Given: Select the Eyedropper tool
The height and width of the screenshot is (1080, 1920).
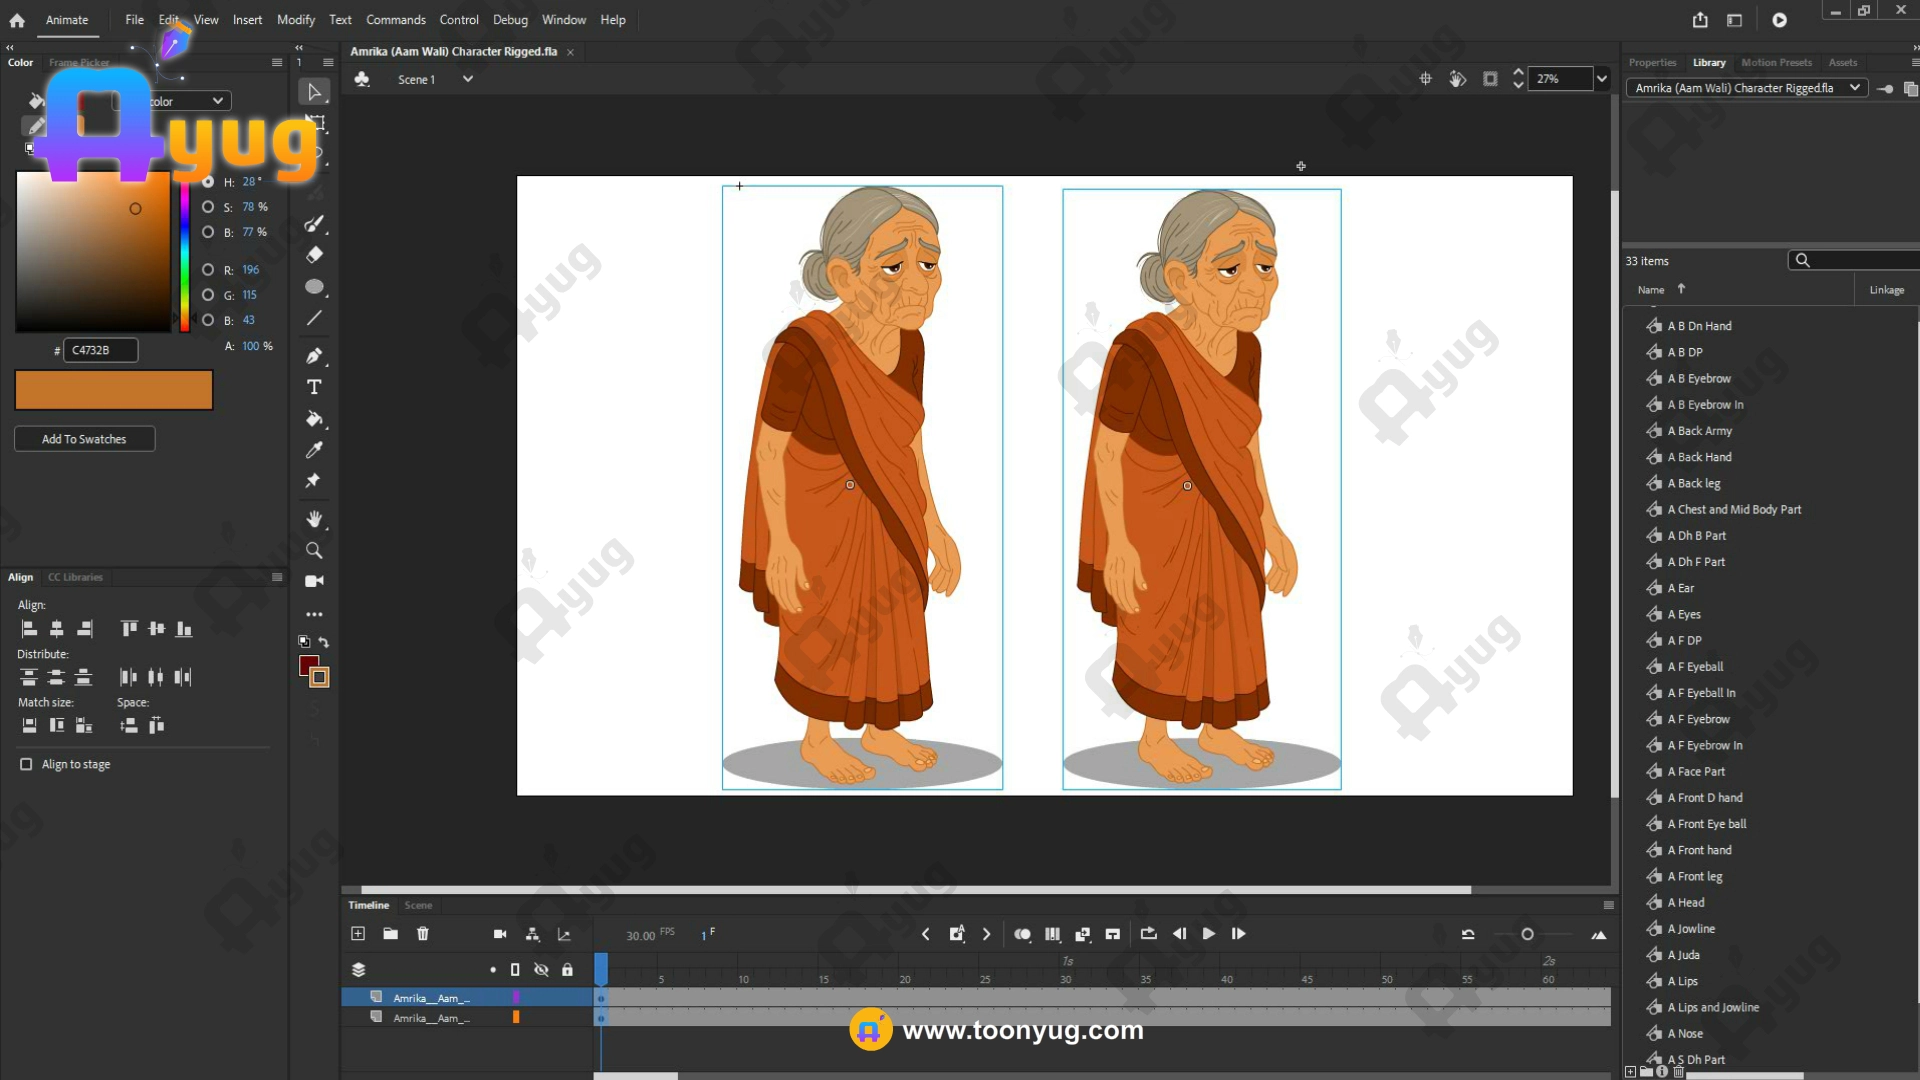Looking at the screenshot, I should (314, 450).
